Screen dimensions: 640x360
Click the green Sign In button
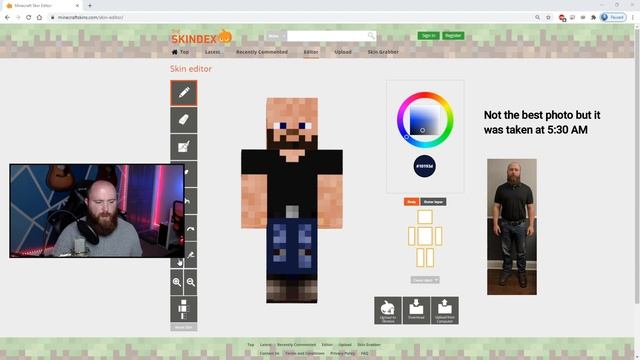coord(429,36)
